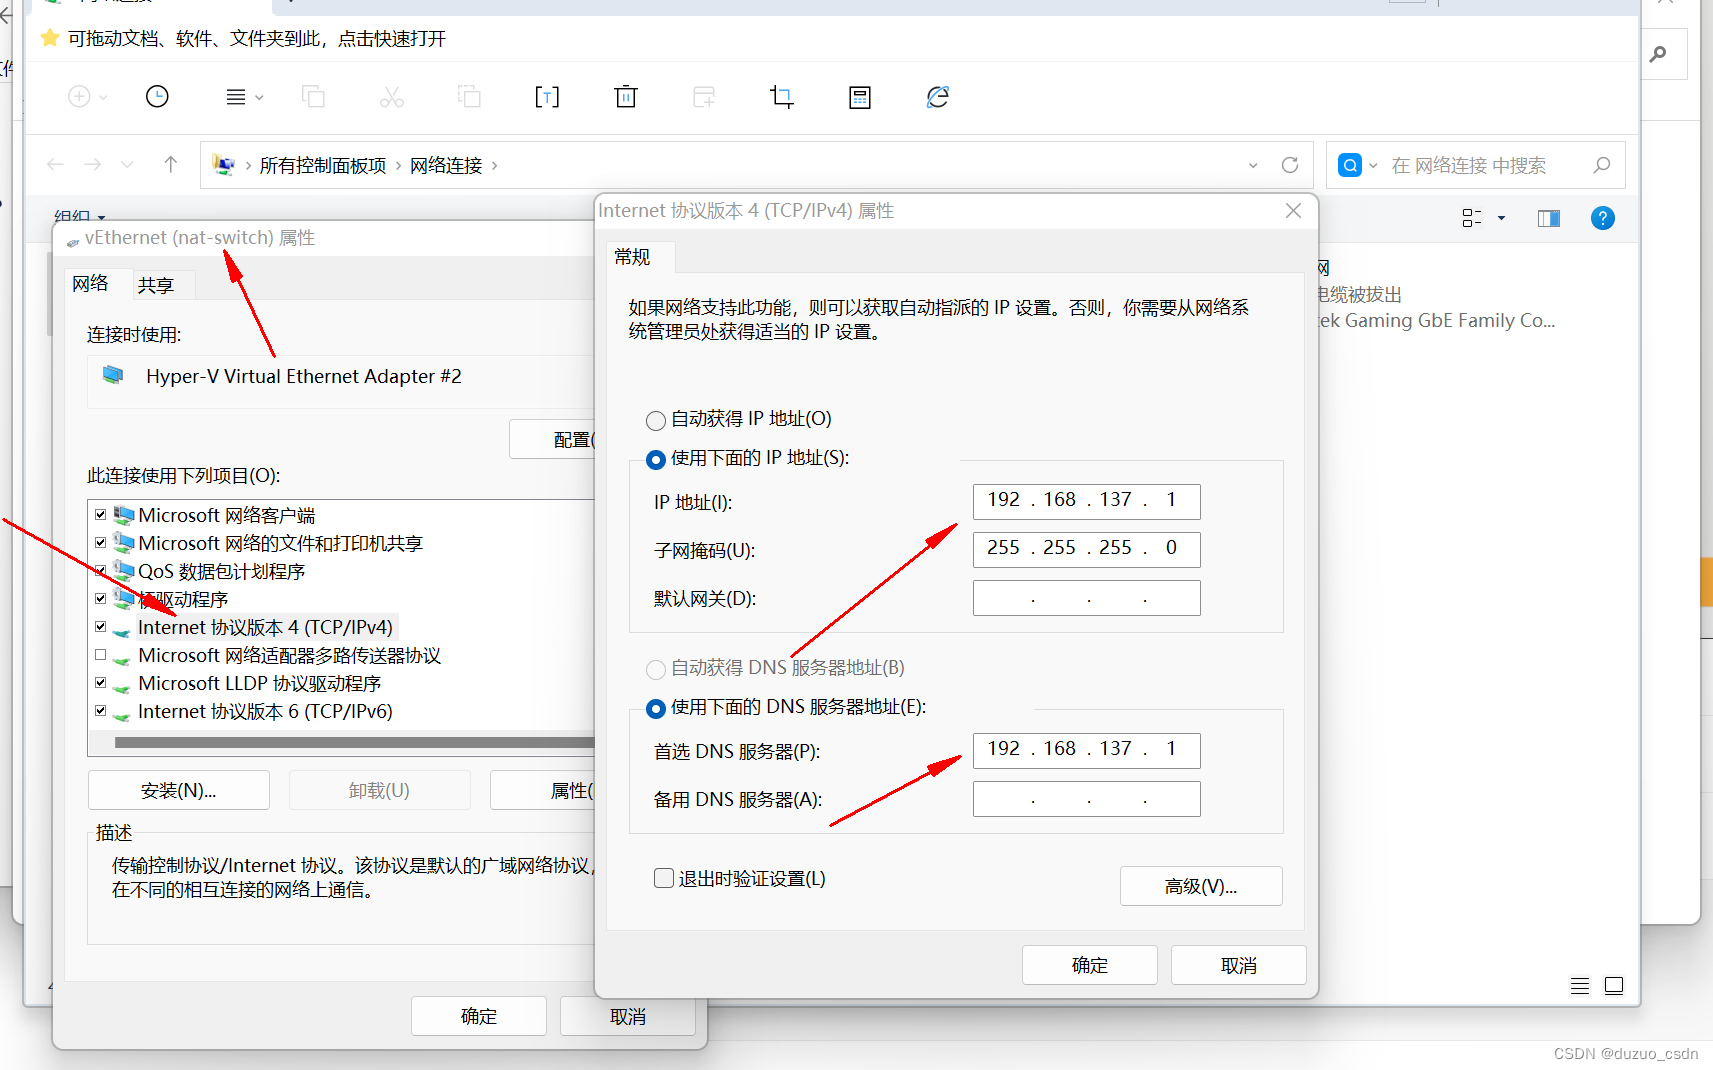Click the crop tool icon in toolbar
1713x1070 pixels.
point(782,97)
